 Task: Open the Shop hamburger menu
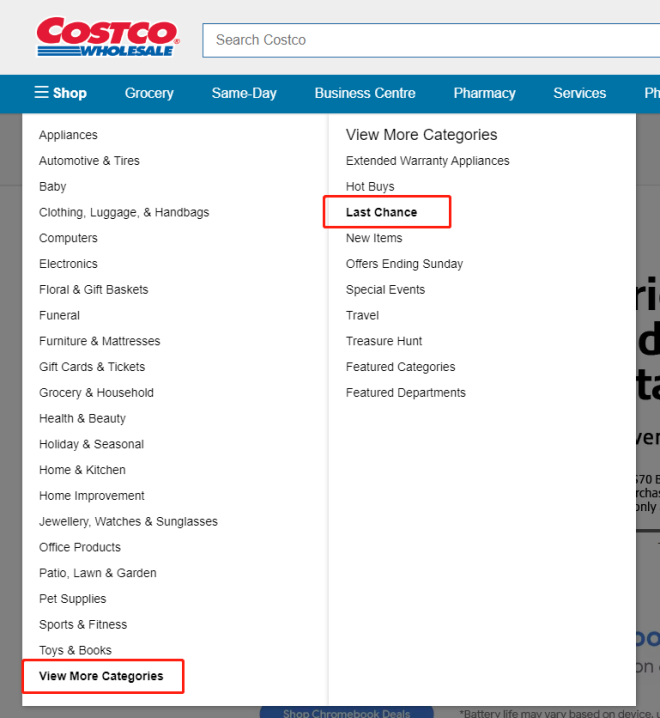pos(60,93)
